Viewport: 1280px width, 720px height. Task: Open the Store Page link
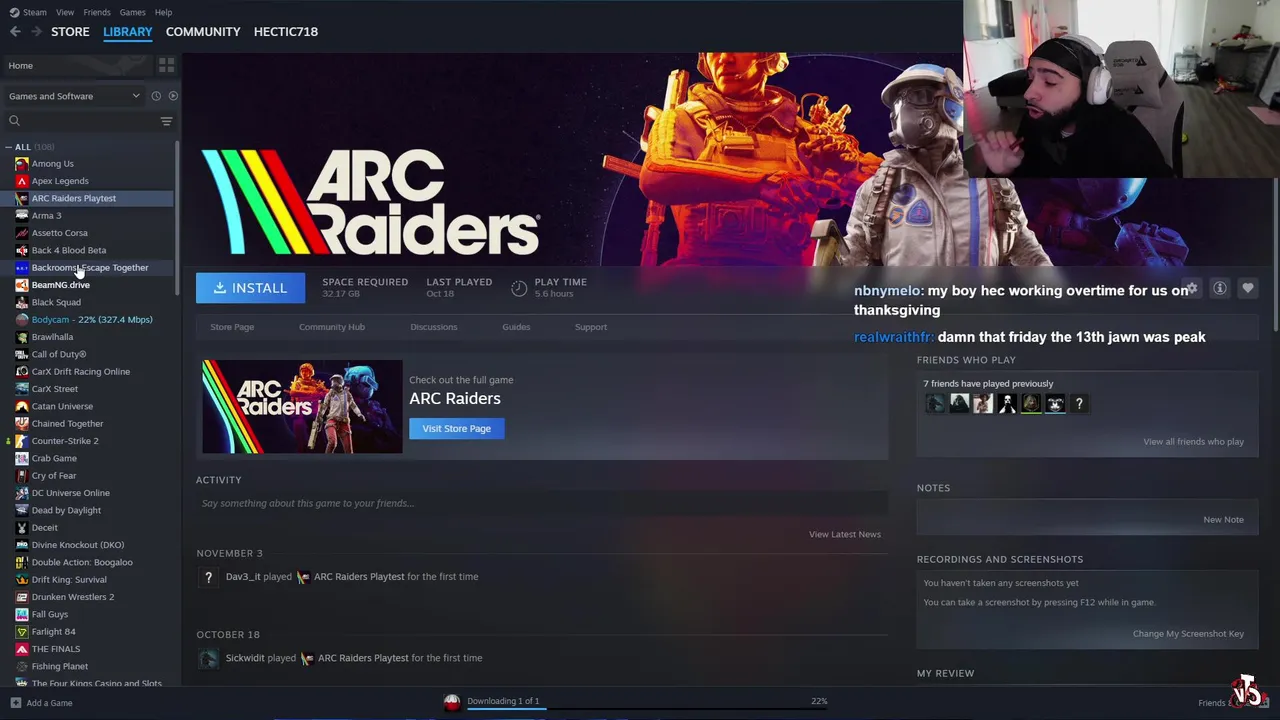click(x=232, y=327)
